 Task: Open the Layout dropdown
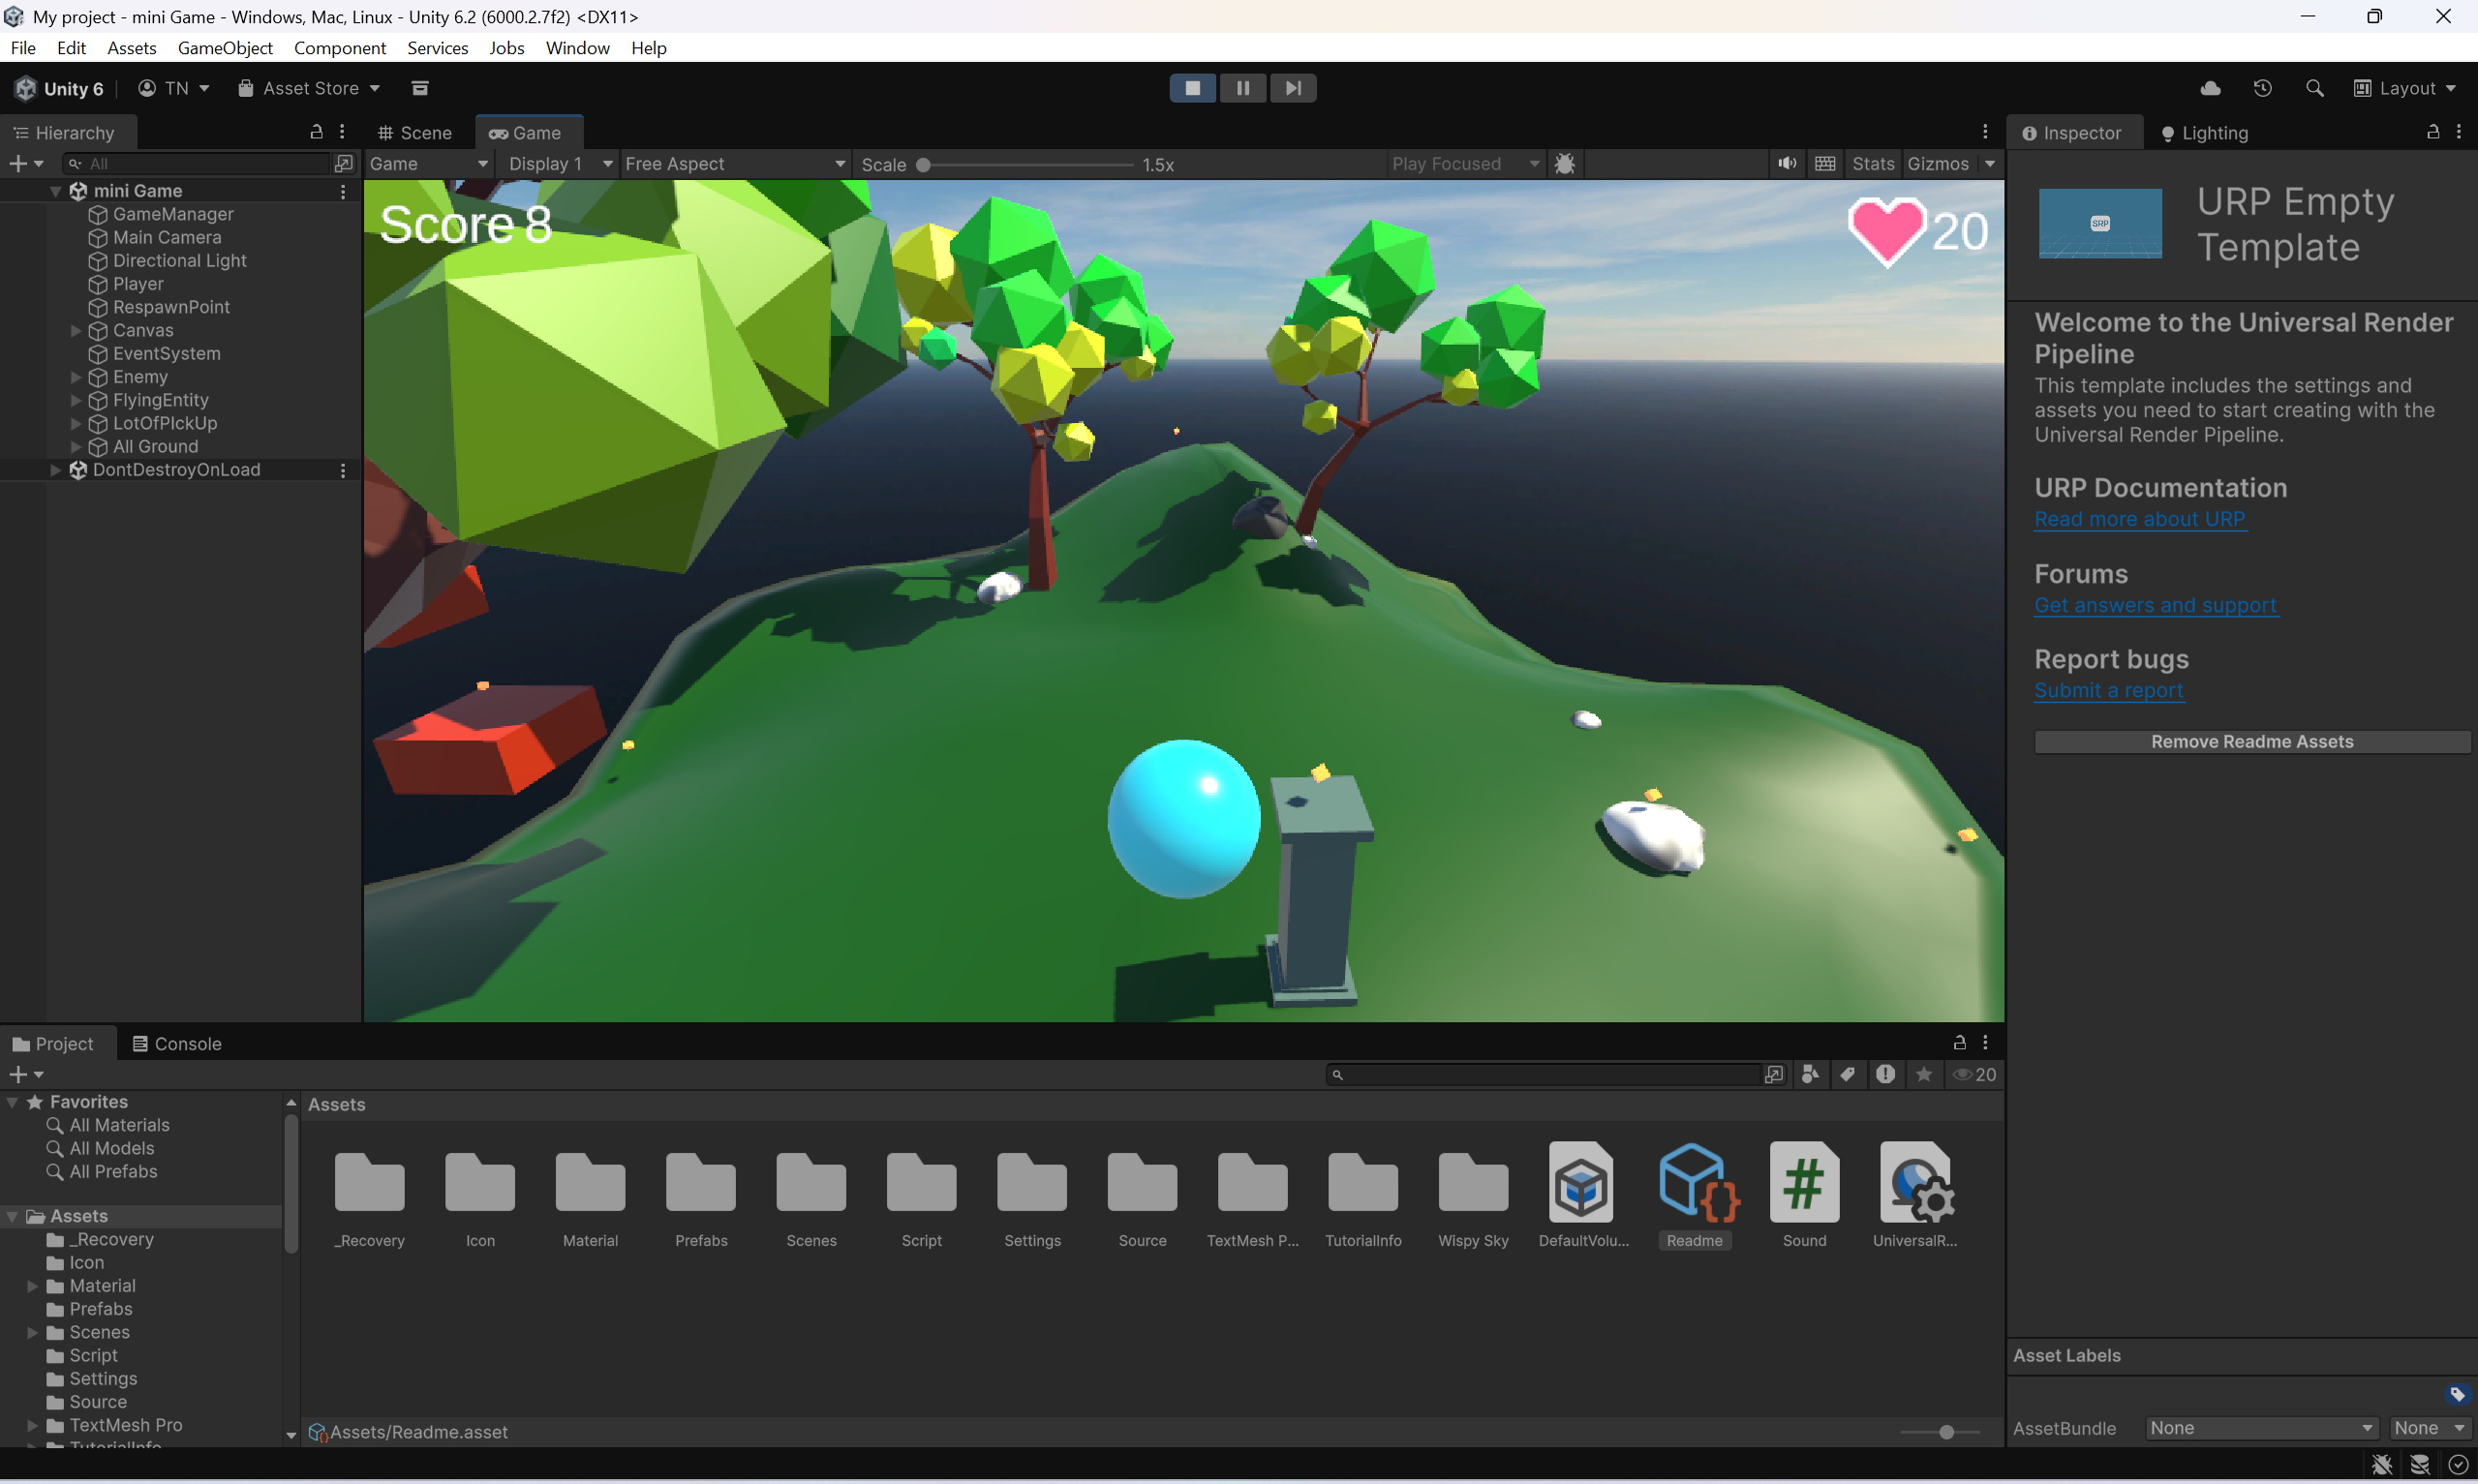[2404, 88]
